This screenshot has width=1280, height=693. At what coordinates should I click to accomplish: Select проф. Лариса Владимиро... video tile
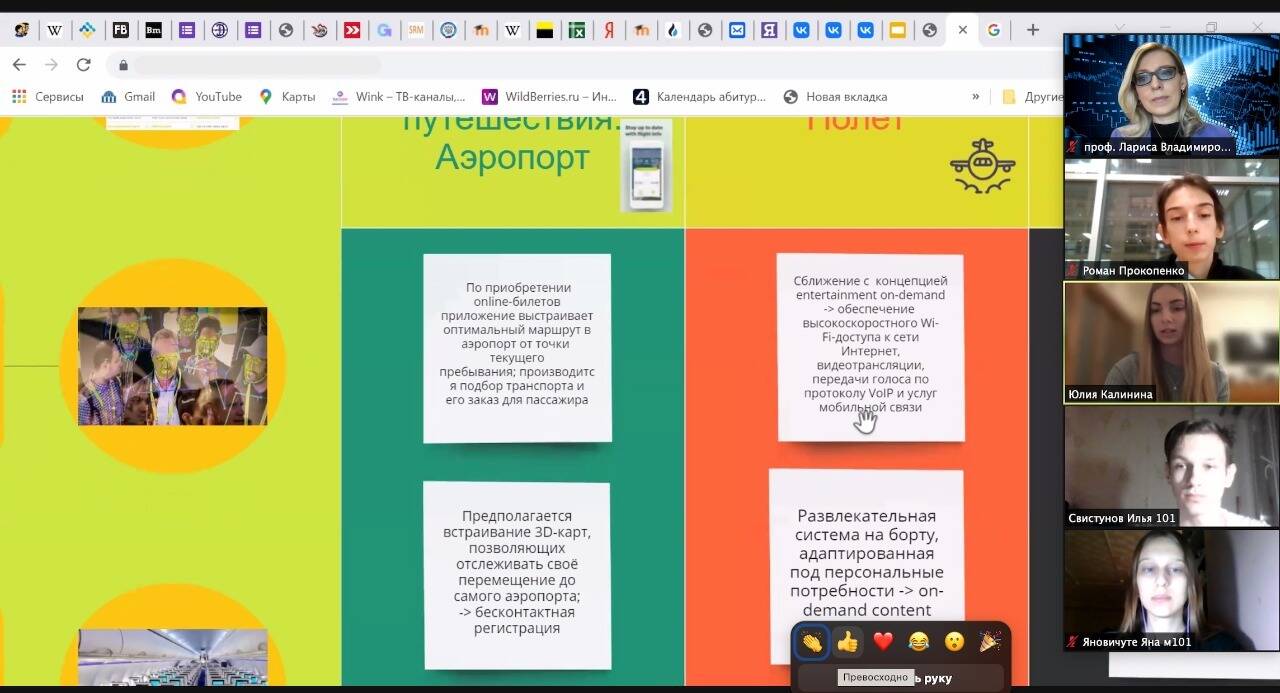click(x=1171, y=94)
